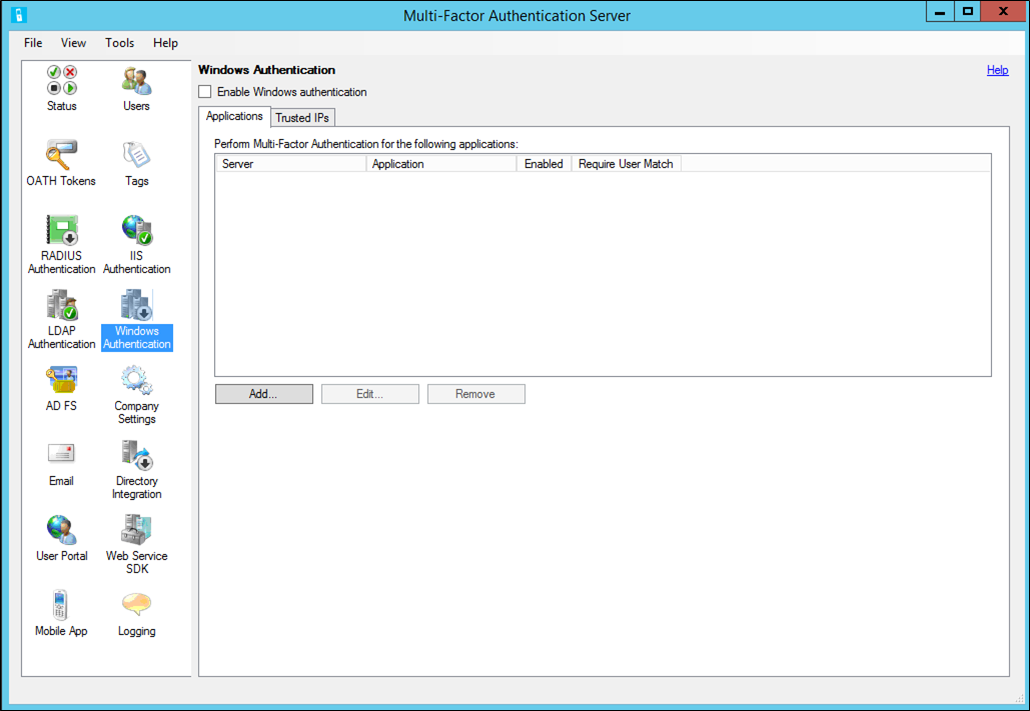
Task: Open the User Portal section
Action: [61, 530]
